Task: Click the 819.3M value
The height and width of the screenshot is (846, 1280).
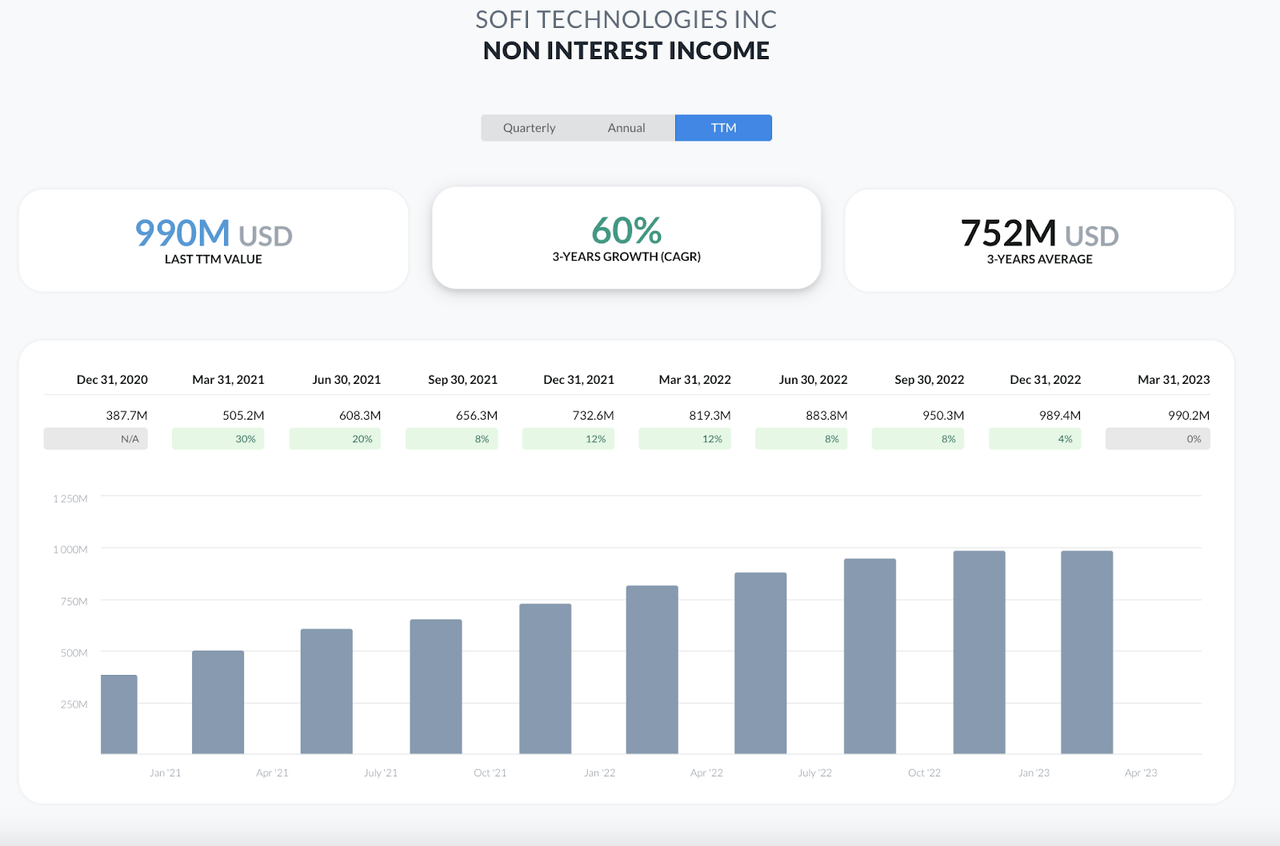Action: (709, 415)
